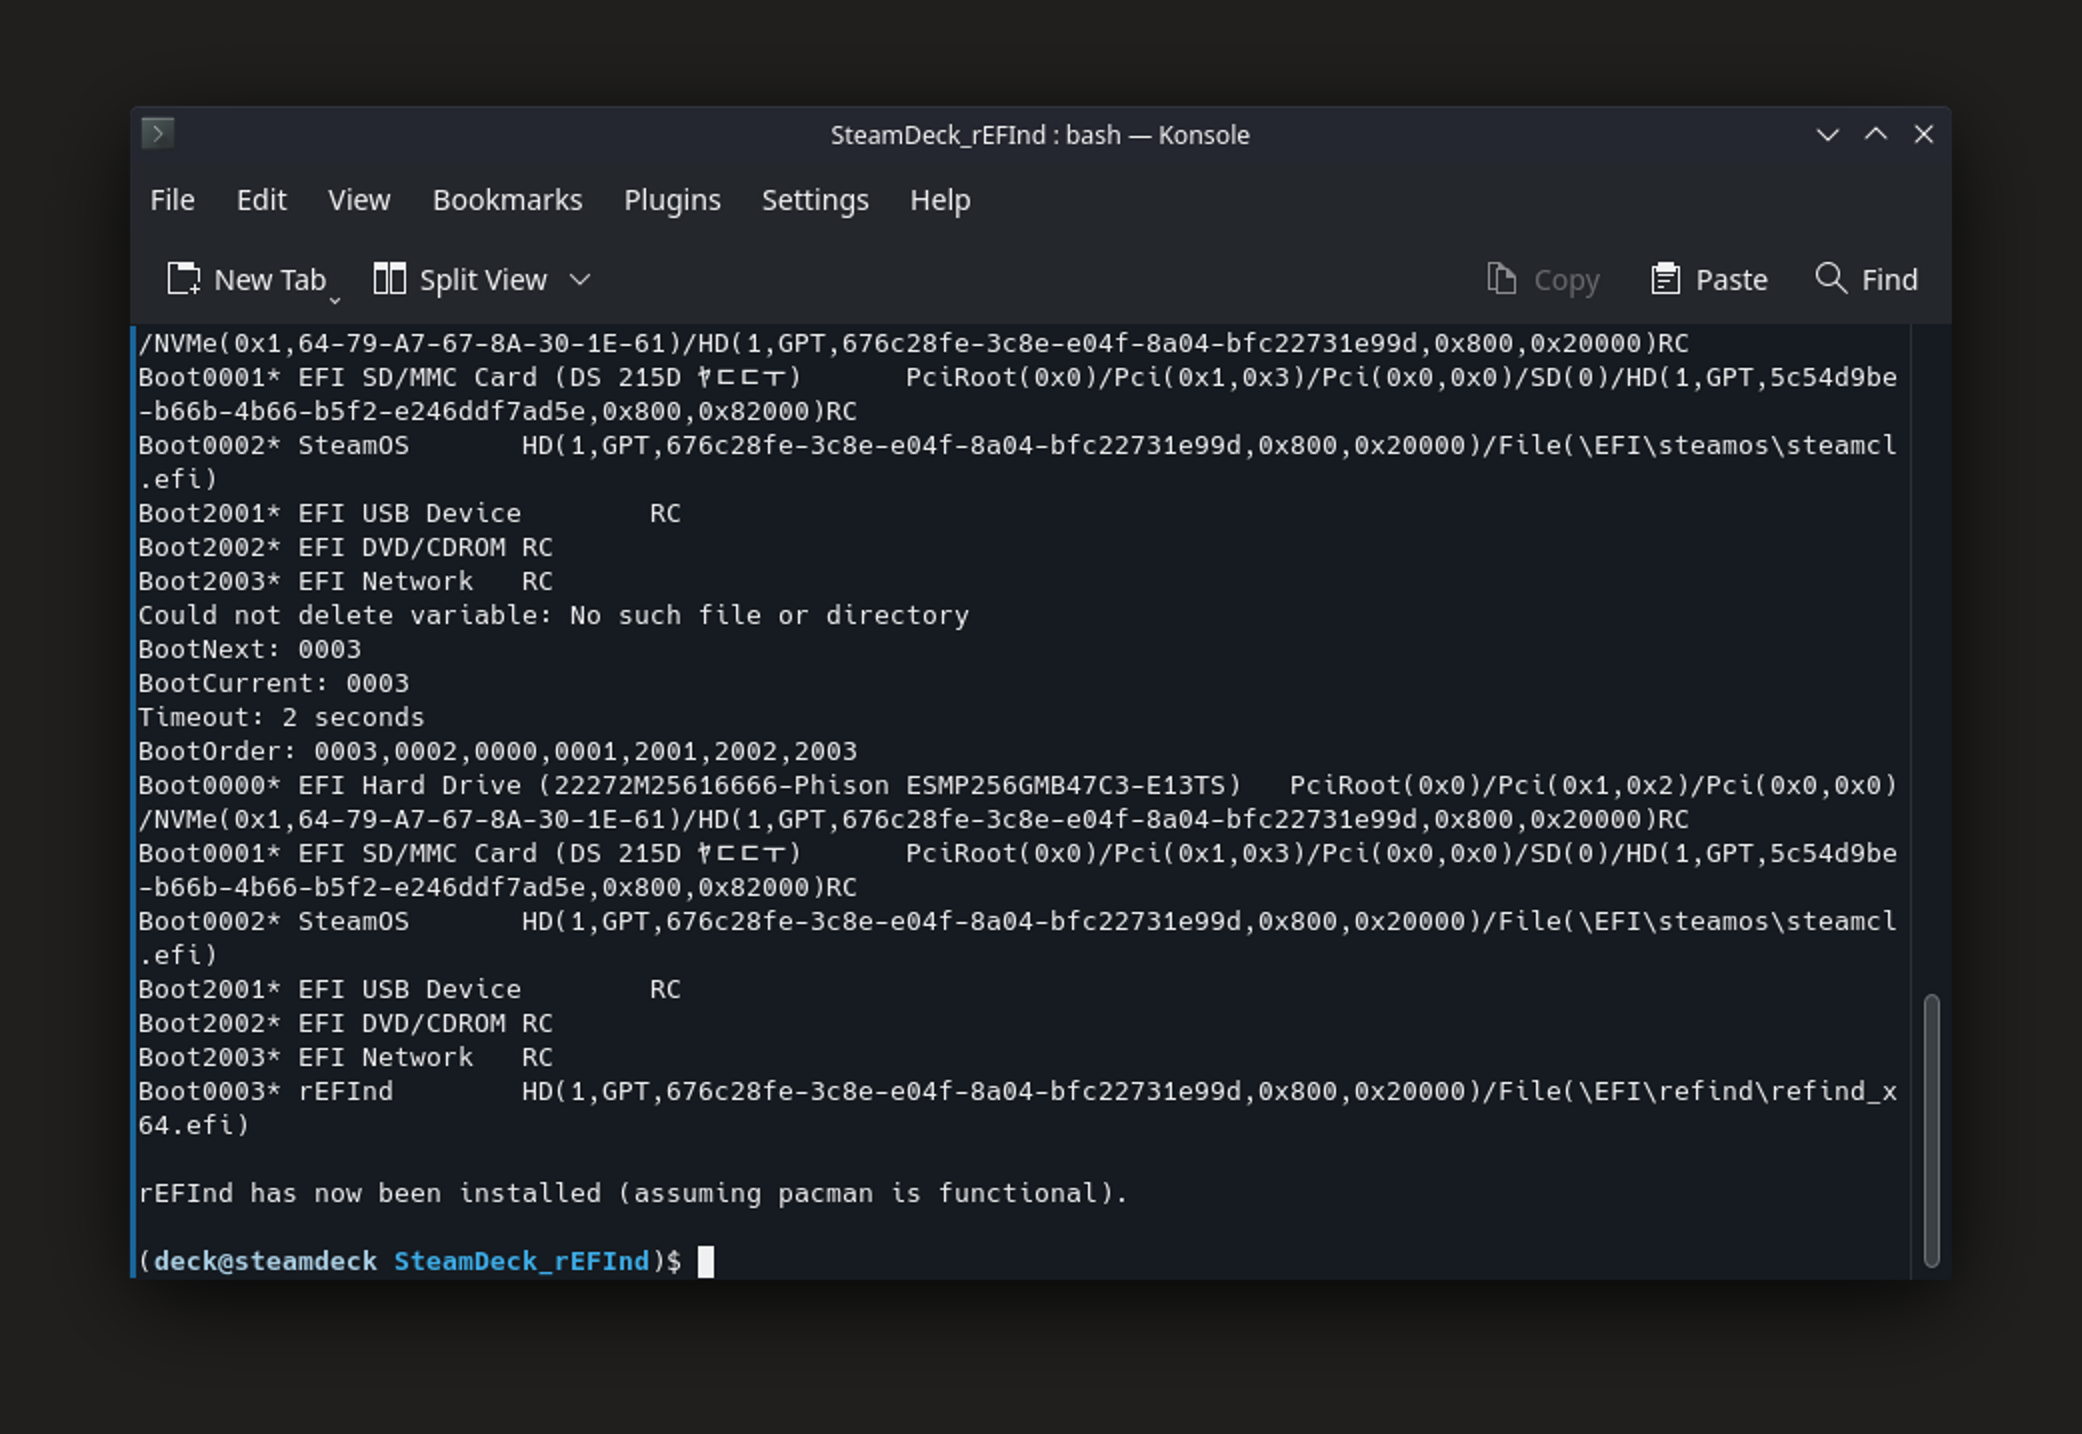The image size is (2082, 1434).
Task: Click the Paste clipboard icon
Action: click(x=1665, y=279)
